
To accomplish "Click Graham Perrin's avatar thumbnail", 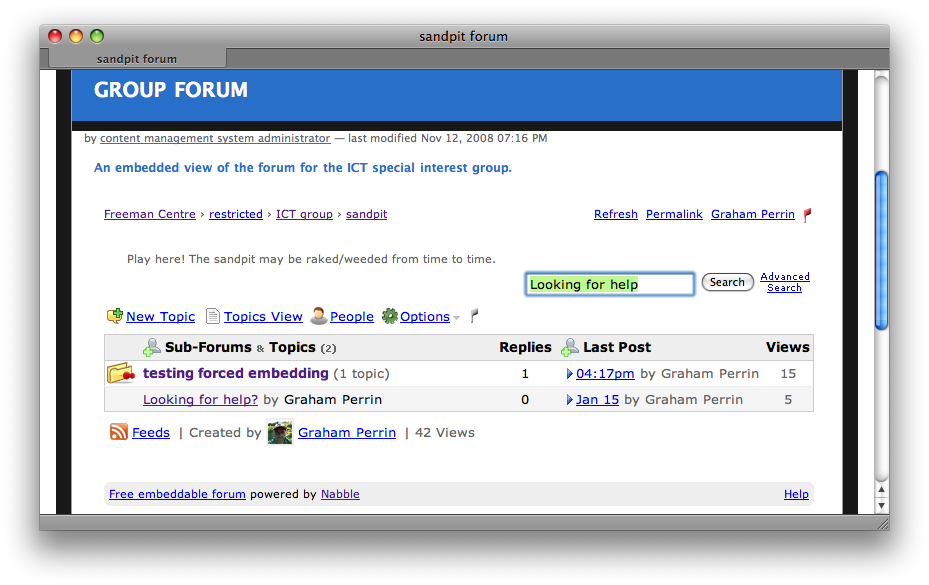I will coord(280,432).
